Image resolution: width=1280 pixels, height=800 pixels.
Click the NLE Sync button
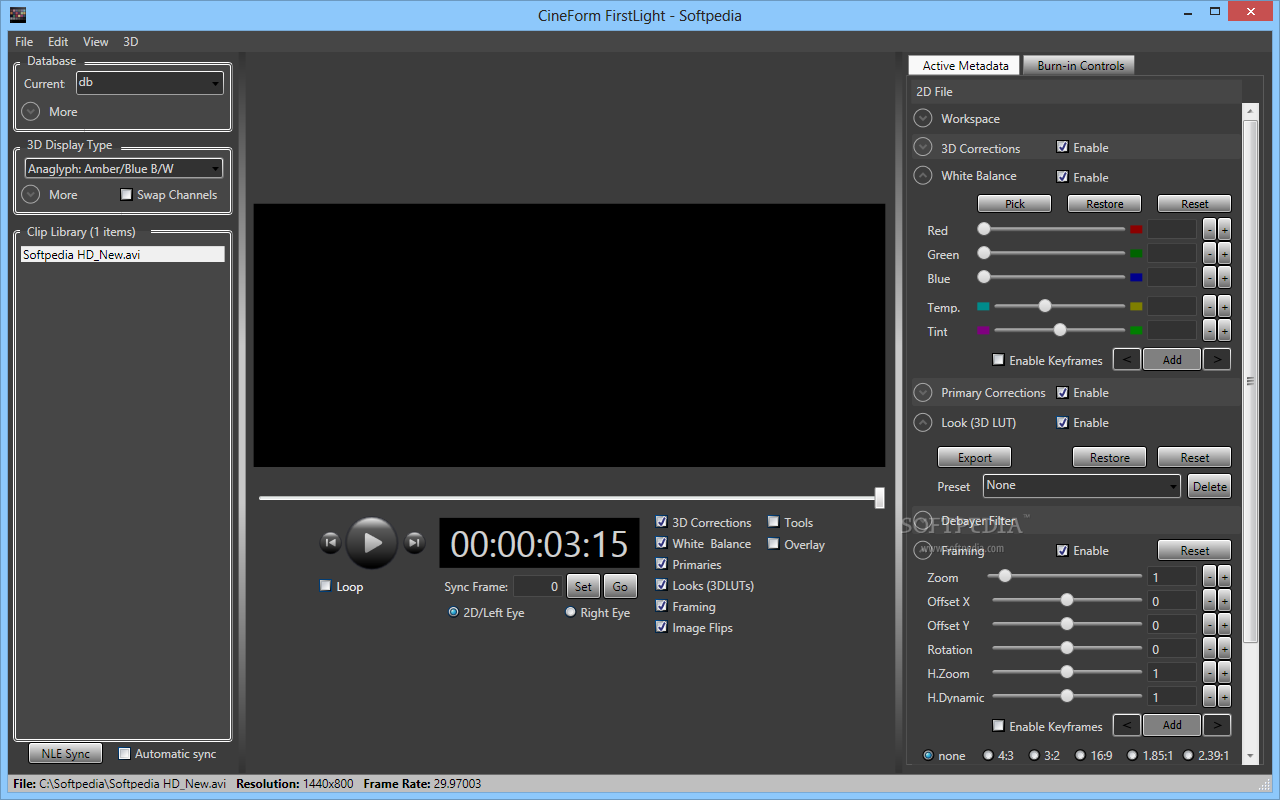tap(65, 754)
